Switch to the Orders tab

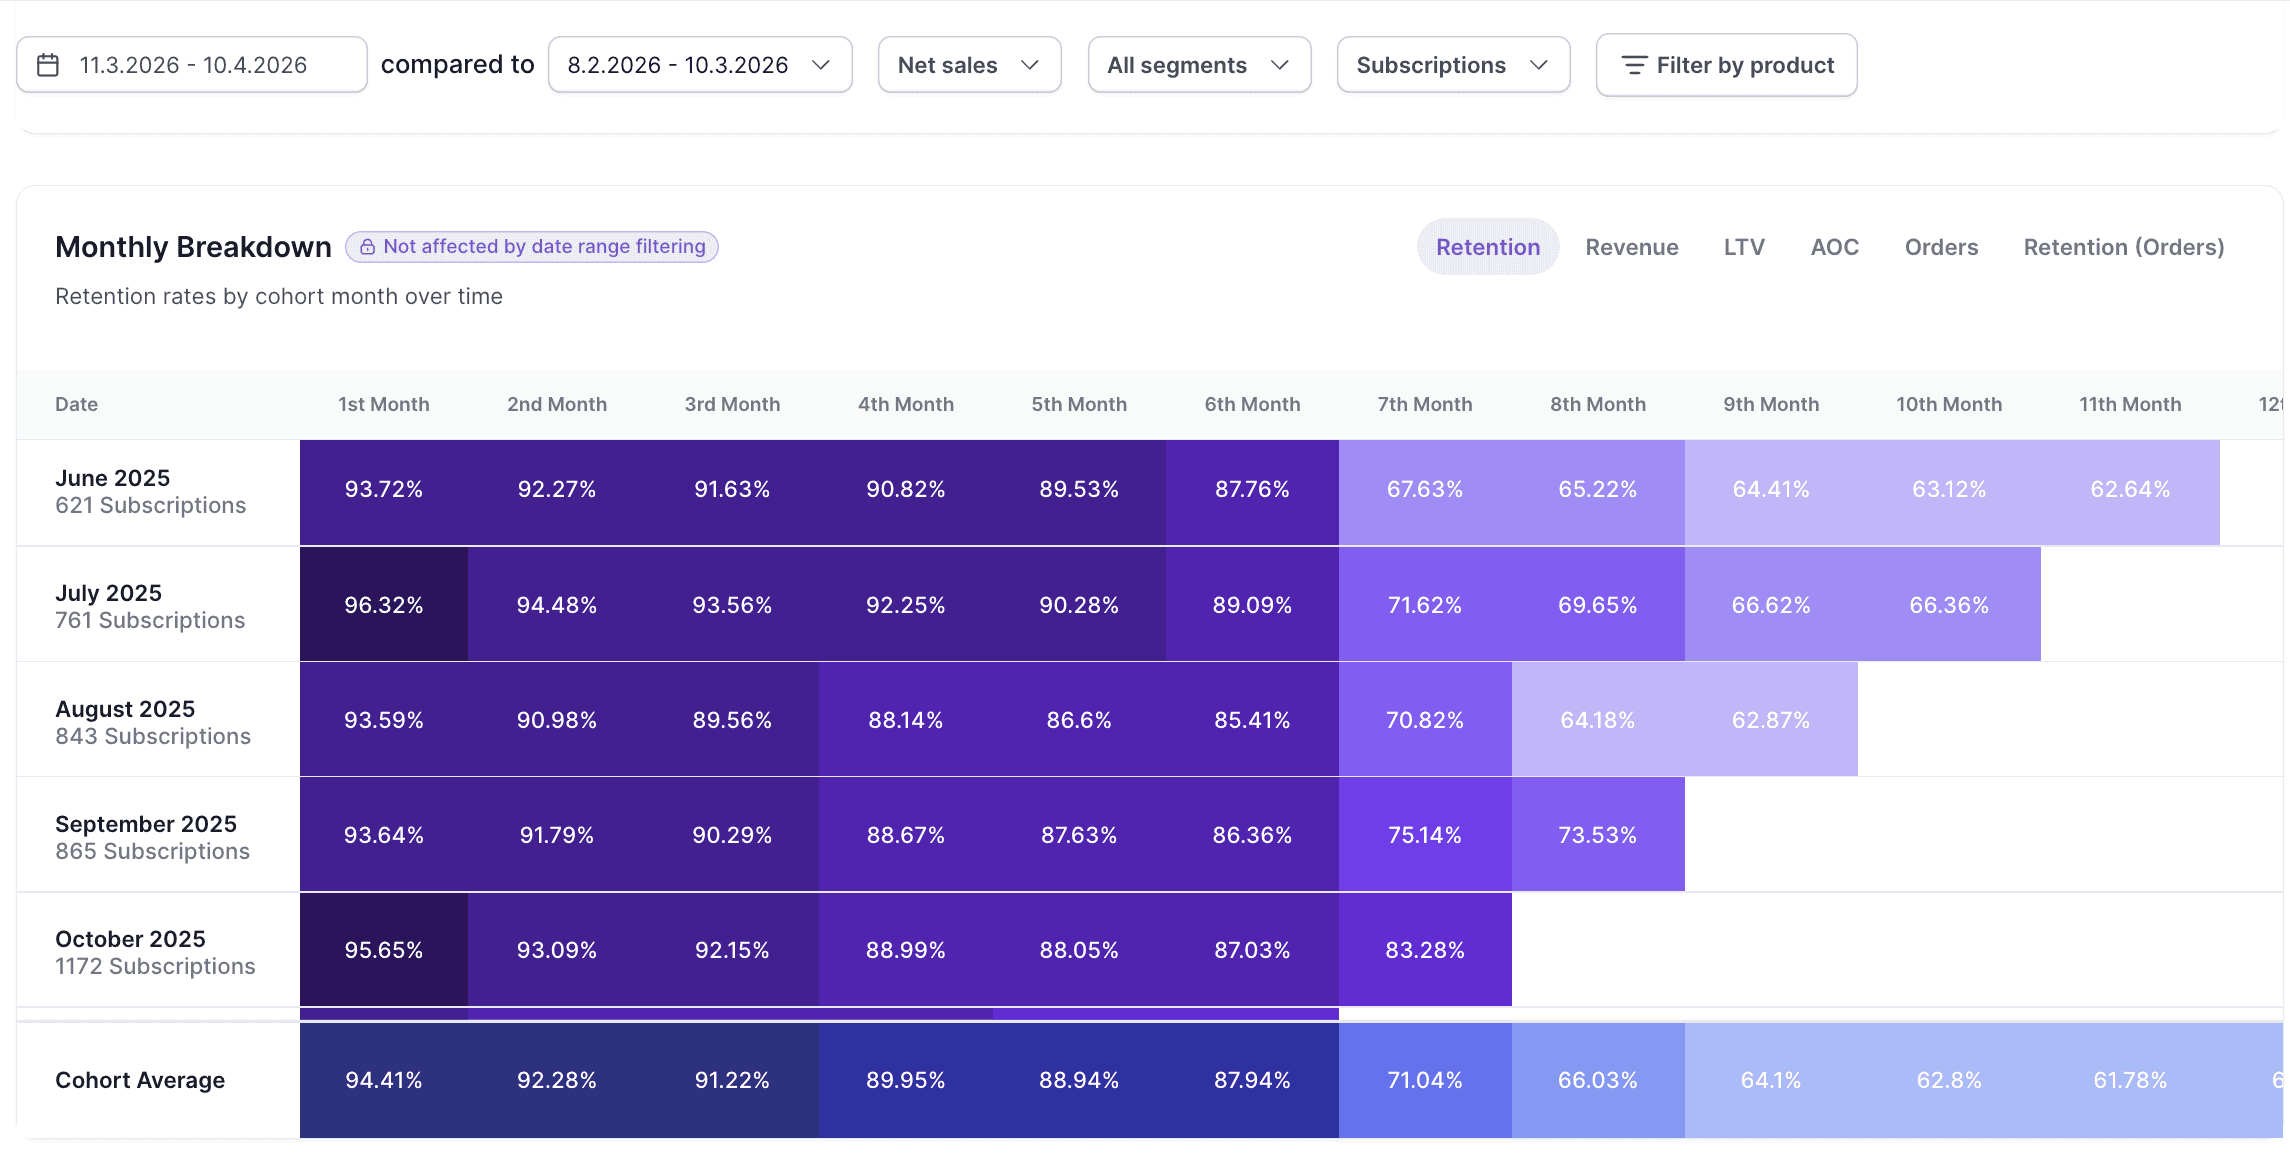[1940, 247]
